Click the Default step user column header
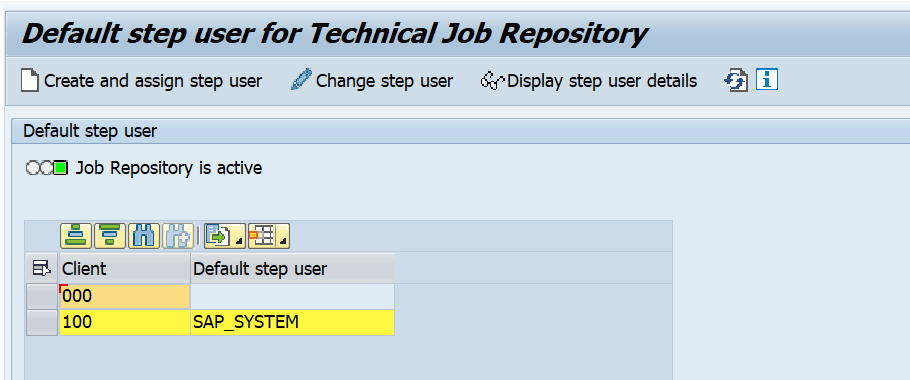The image size is (910, 380). [292, 268]
